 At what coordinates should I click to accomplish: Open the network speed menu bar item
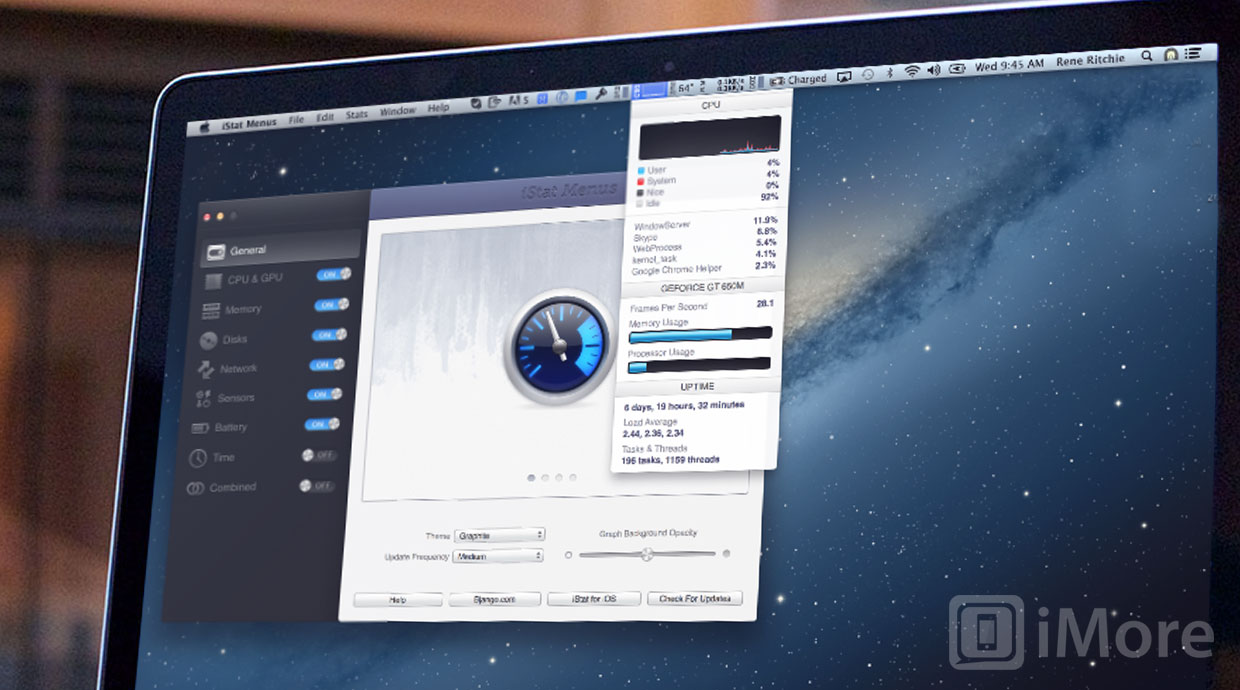[733, 83]
